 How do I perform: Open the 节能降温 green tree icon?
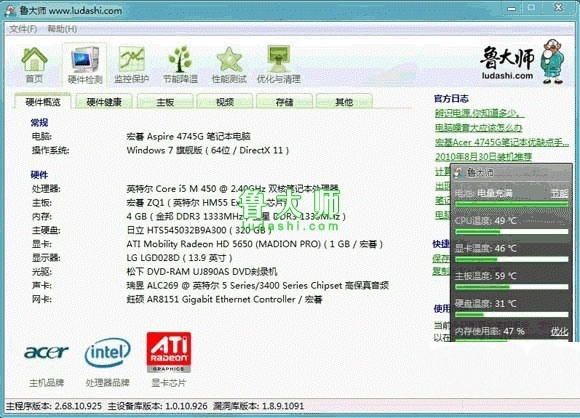[180, 65]
